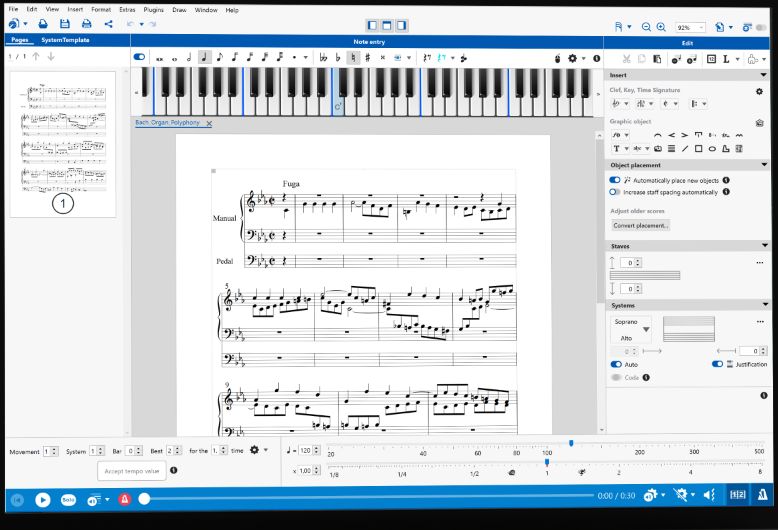Click the playback position slider handle
Viewport: 778px width, 530px height.
pyautogui.click(x=144, y=499)
